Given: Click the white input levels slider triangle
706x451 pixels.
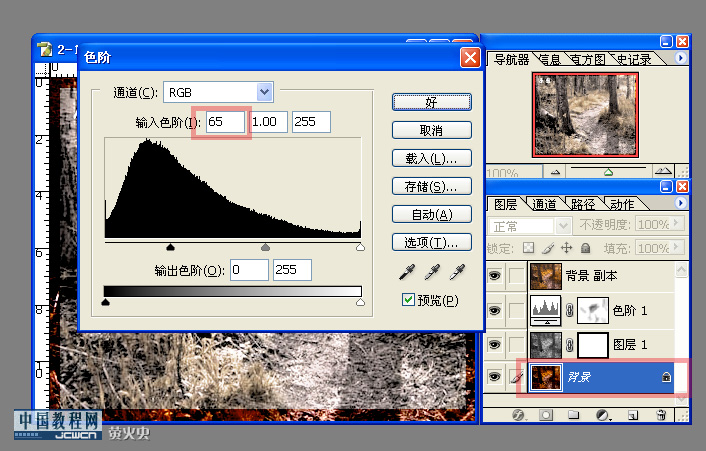Looking at the screenshot, I should point(360,247).
